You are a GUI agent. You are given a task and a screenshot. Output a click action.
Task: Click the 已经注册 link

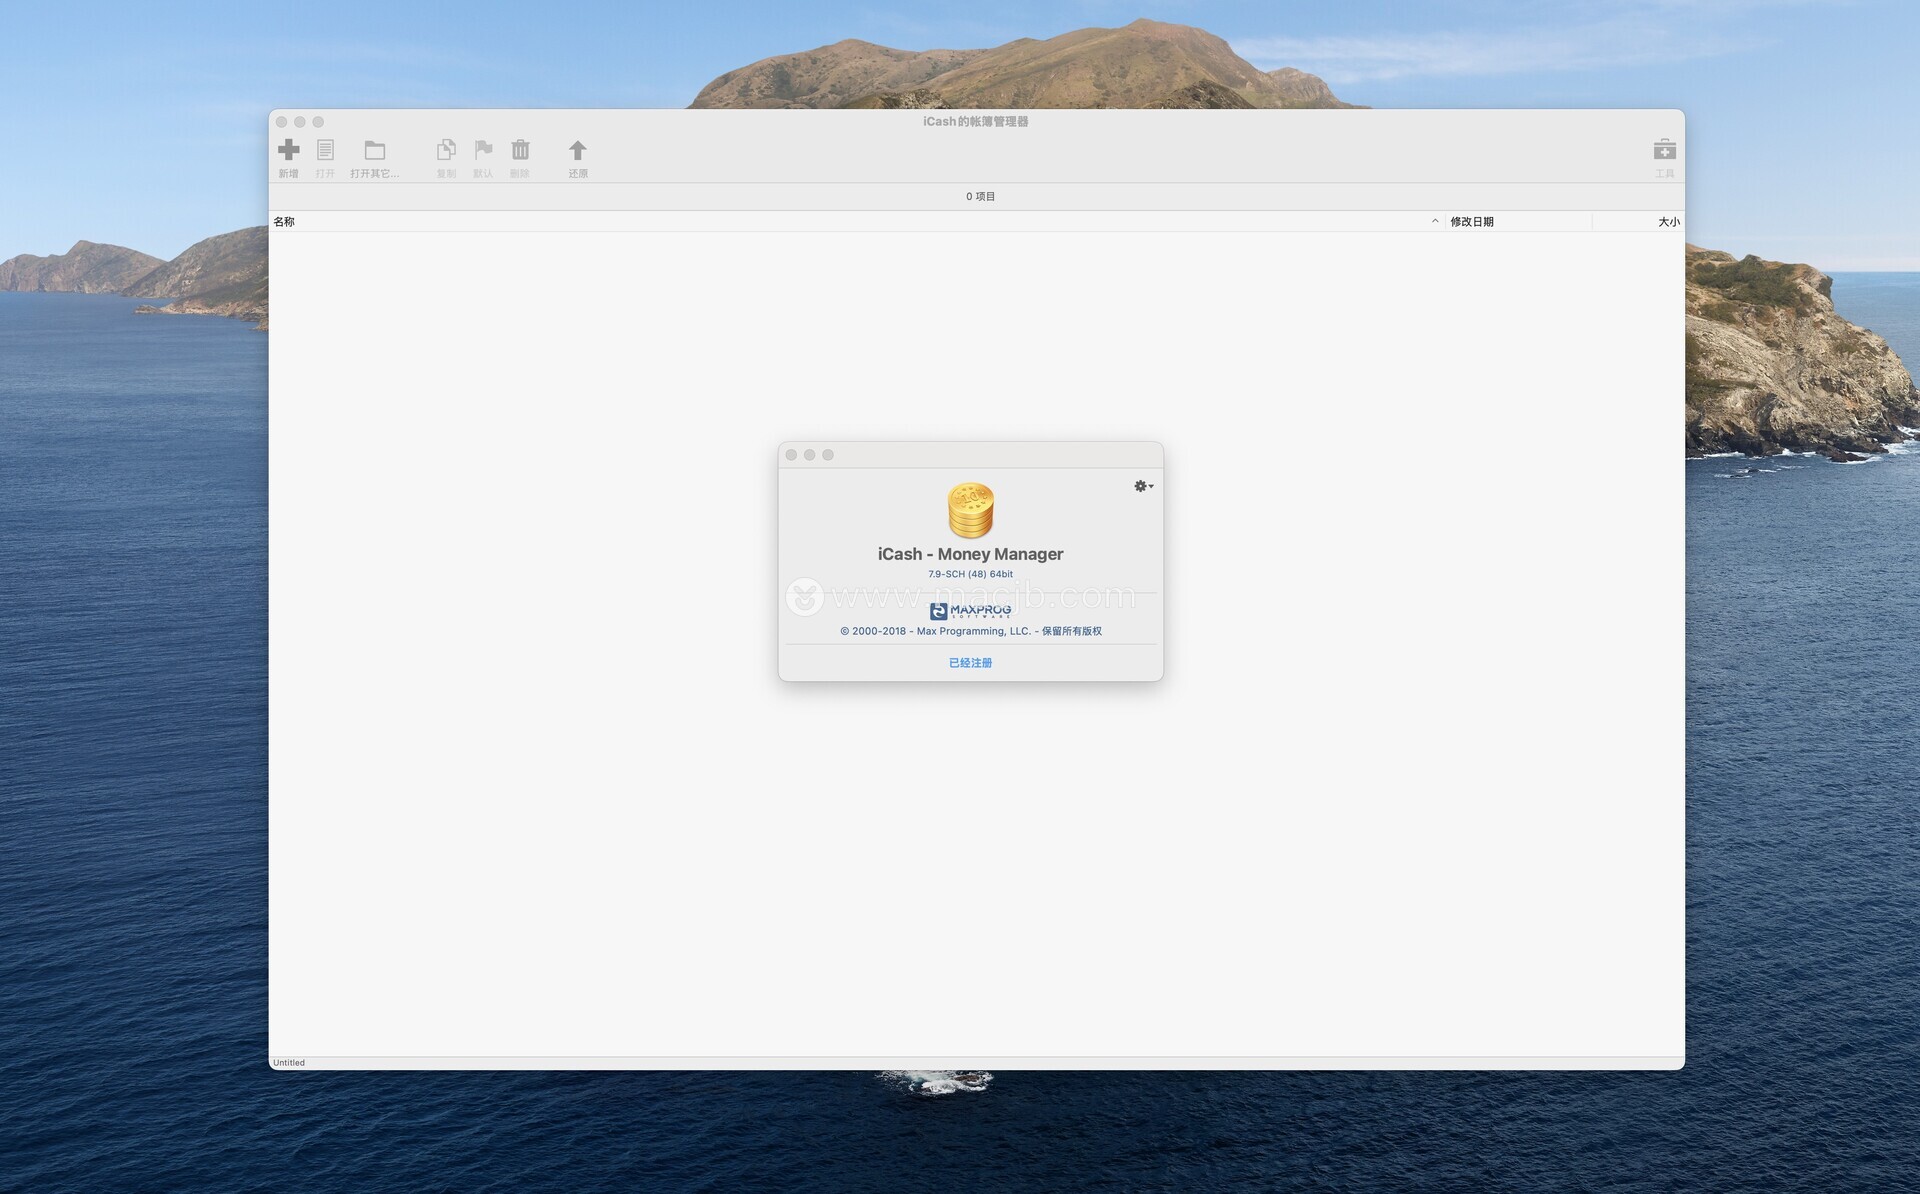pyautogui.click(x=970, y=663)
